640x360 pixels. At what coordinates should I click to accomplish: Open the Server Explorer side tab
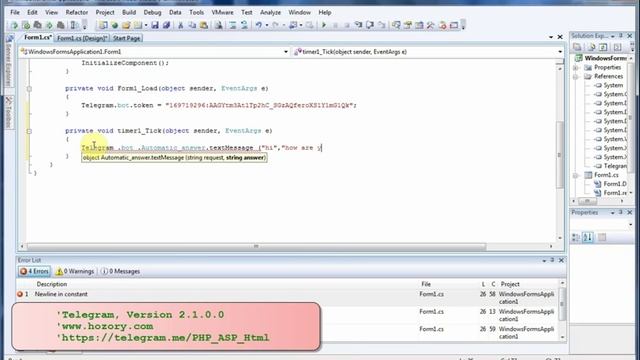[x=9, y=61]
